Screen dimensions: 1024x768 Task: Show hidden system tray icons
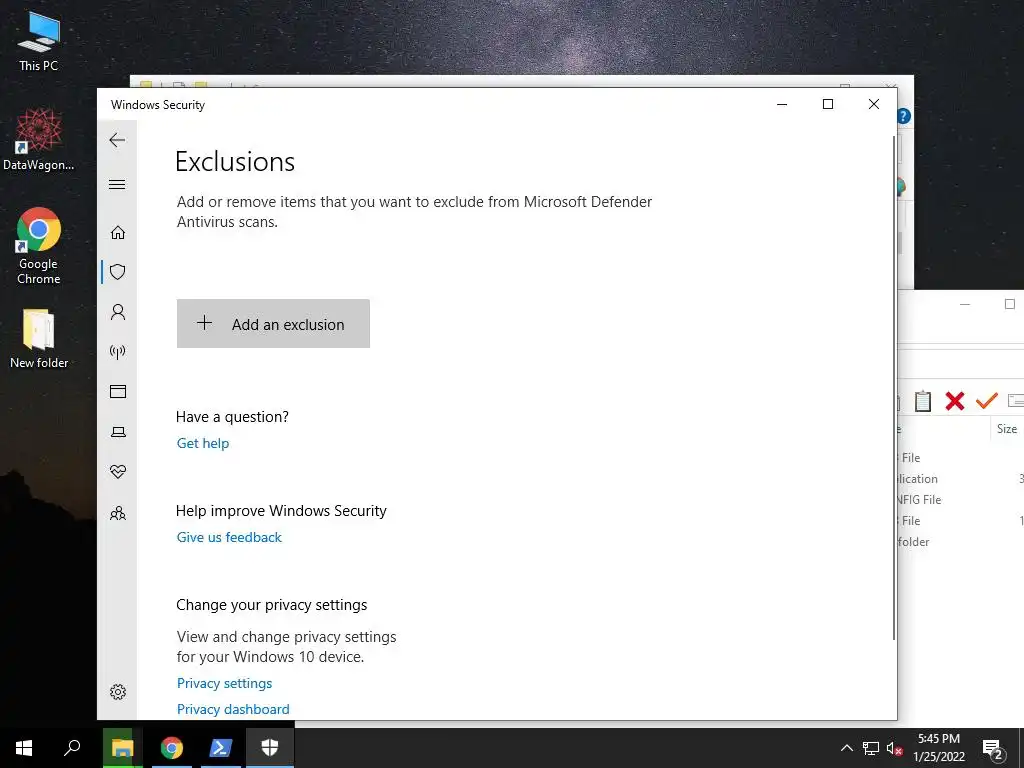click(846, 748)
